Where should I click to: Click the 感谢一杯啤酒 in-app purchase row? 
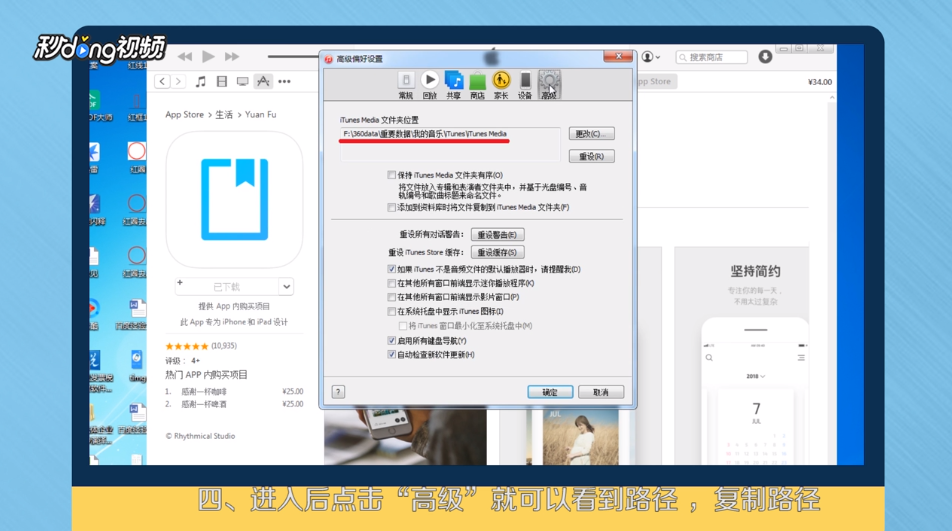pyautogui.click(x=234, y=404)
